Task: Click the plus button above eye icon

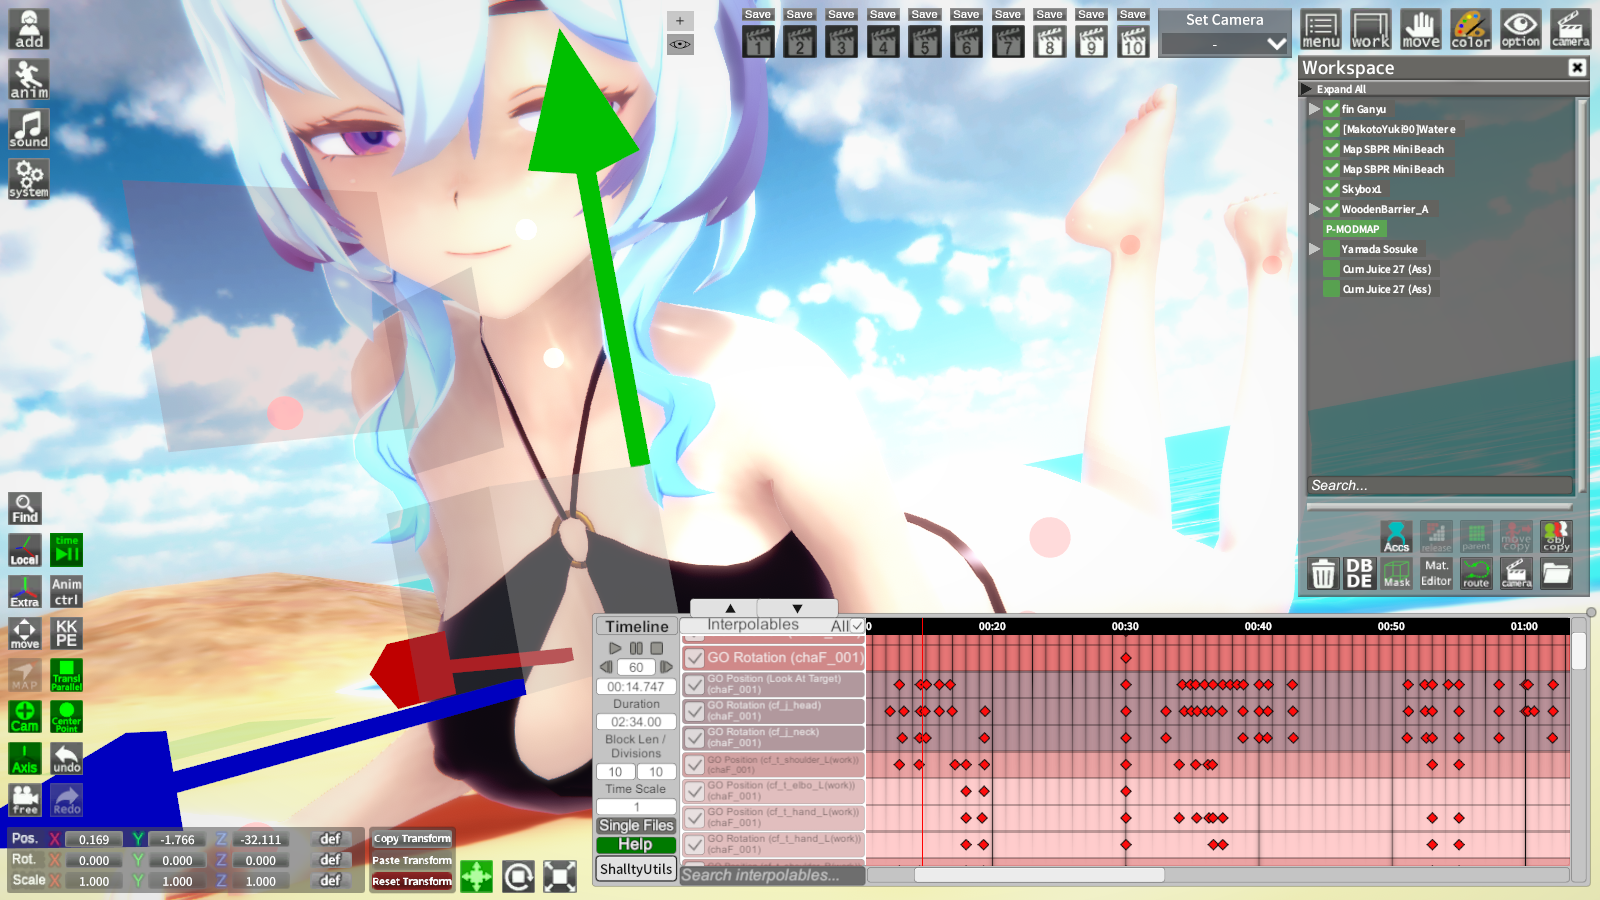Action: coord(680,20)
